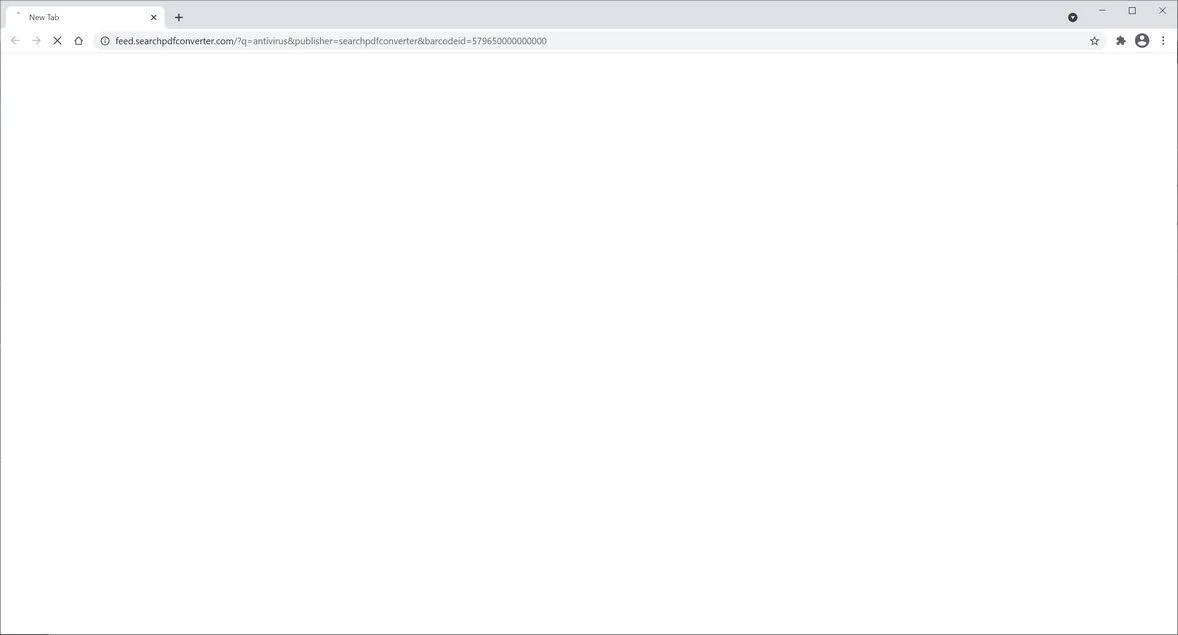Bookmark this page with the star
This screenshot has height=635, width=1178.
1095,41
